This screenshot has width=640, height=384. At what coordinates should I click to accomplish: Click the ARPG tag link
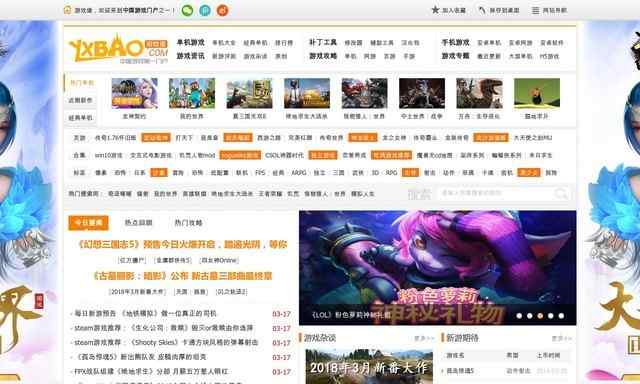click(299, 173)
